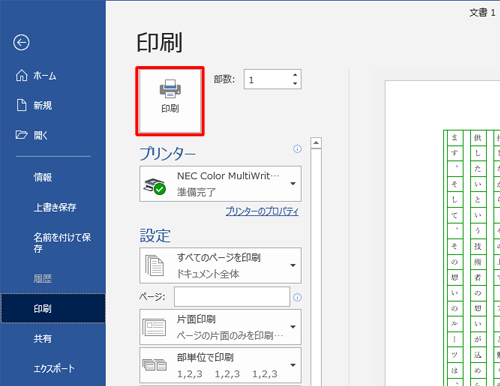The image size is (500, 386).
Task: Open the 片面印刷 dropdown
Action: (220, 327)
